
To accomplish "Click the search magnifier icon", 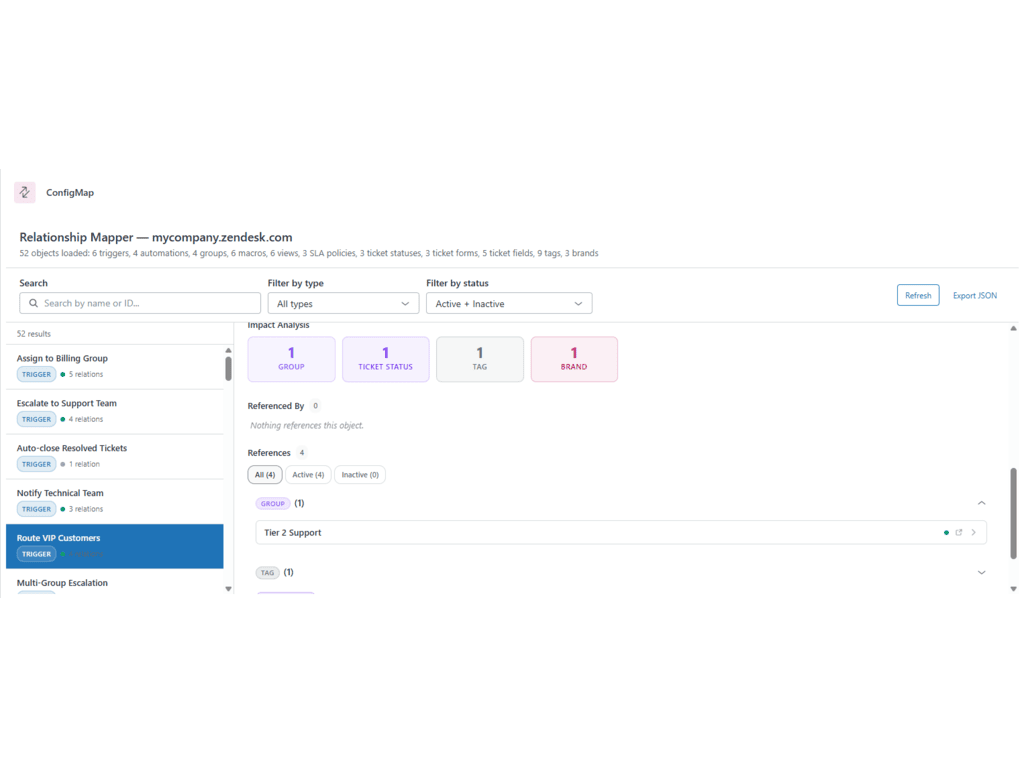I will pyautogui.click(x=33, y=303).
